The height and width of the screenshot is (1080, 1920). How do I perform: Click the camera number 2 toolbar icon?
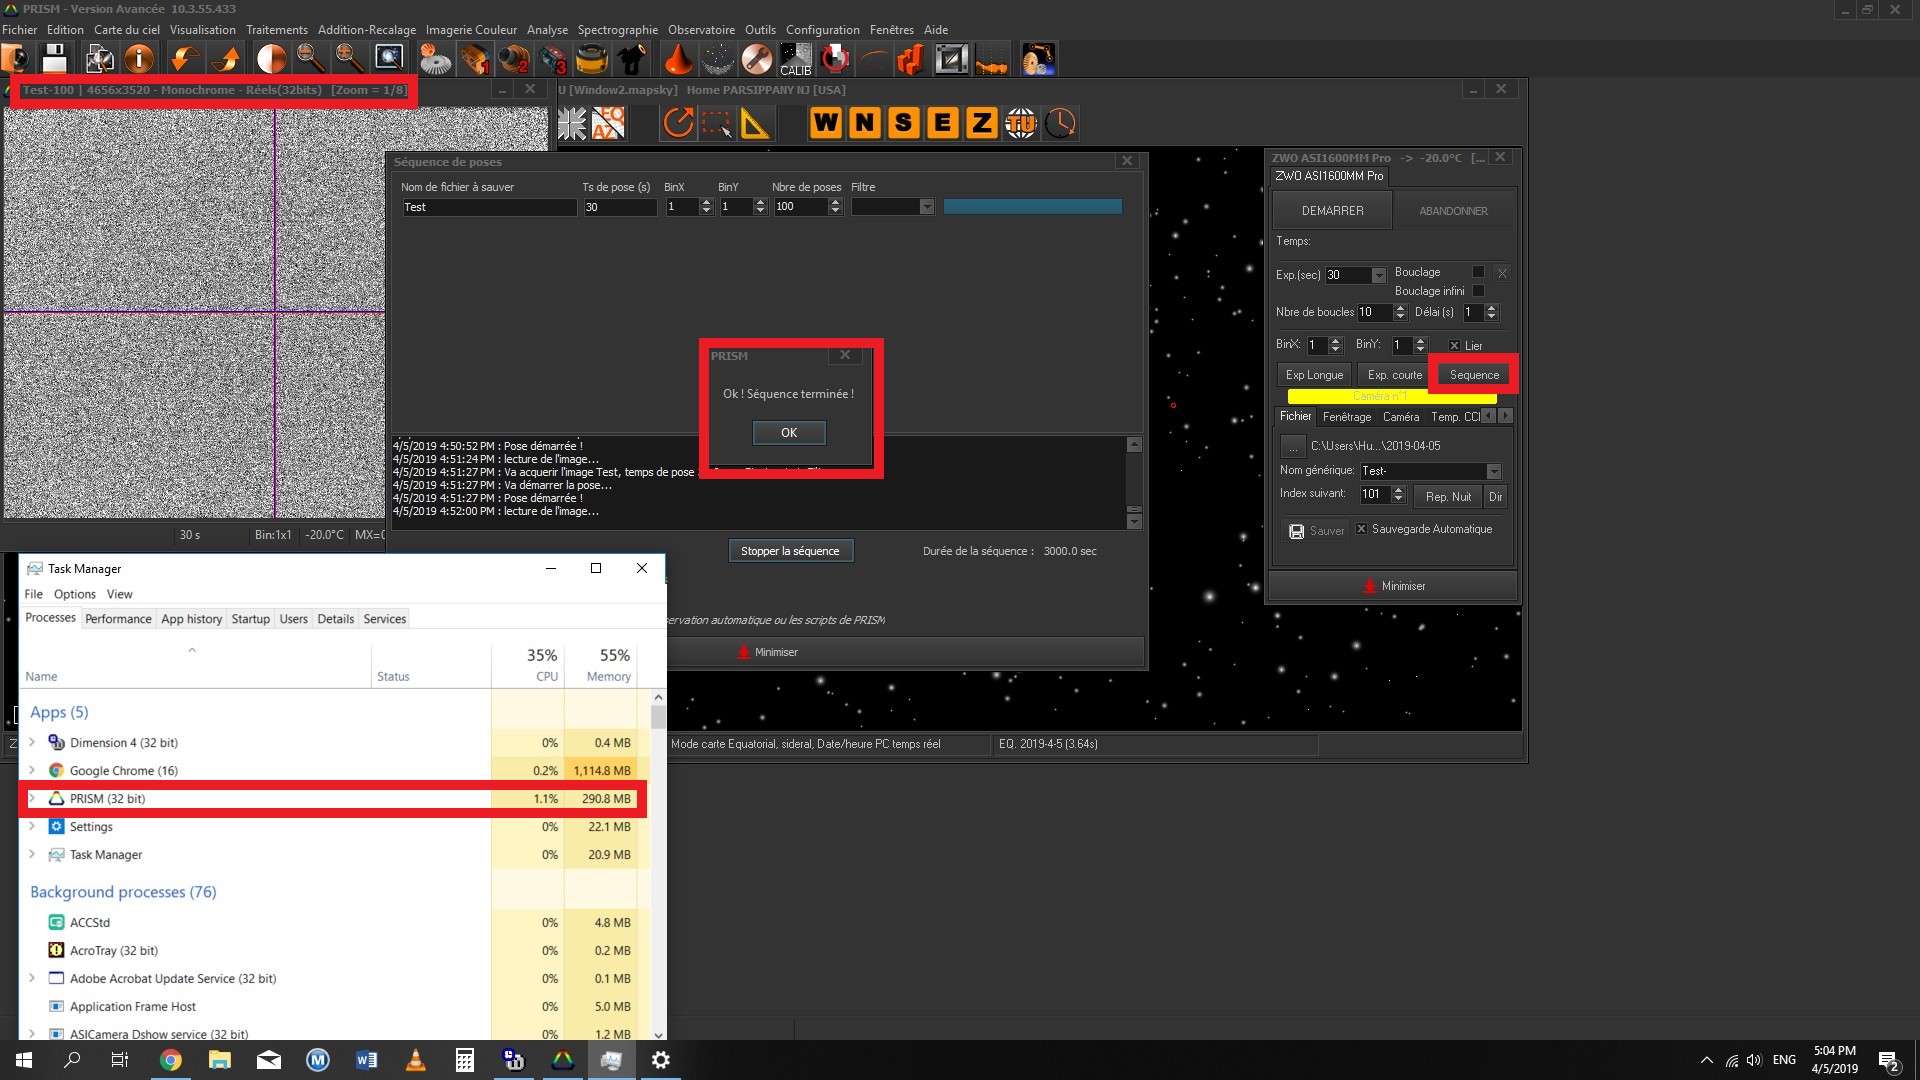(x=514, y=59)
